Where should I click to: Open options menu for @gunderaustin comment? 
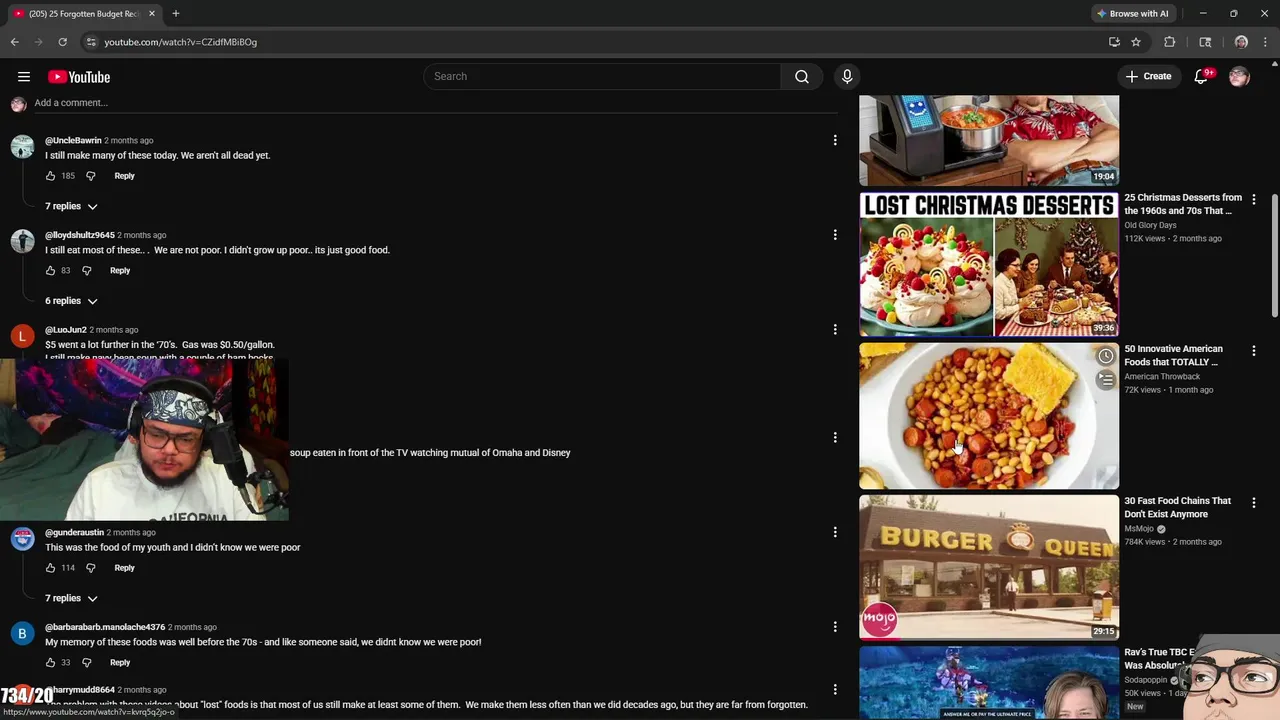point(835,532)
